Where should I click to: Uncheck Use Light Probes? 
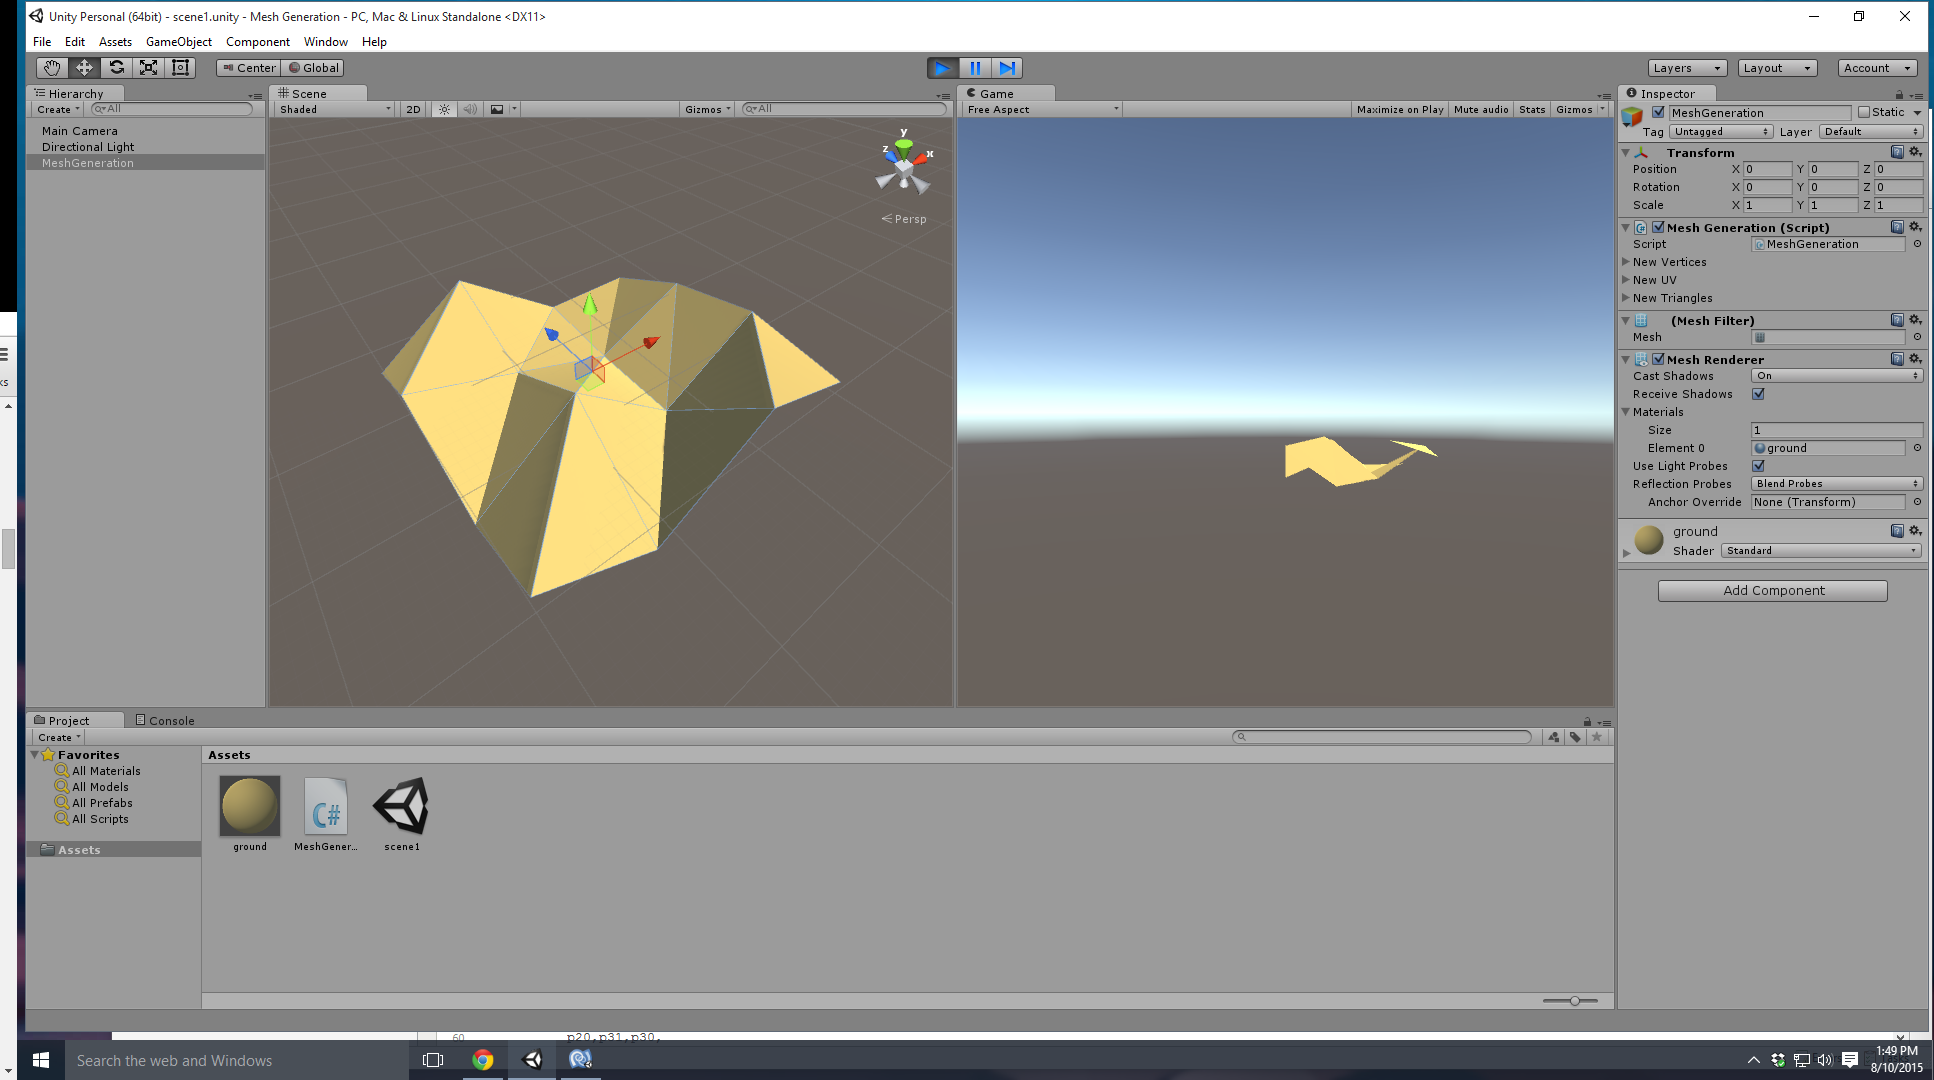pos(1758,466)
